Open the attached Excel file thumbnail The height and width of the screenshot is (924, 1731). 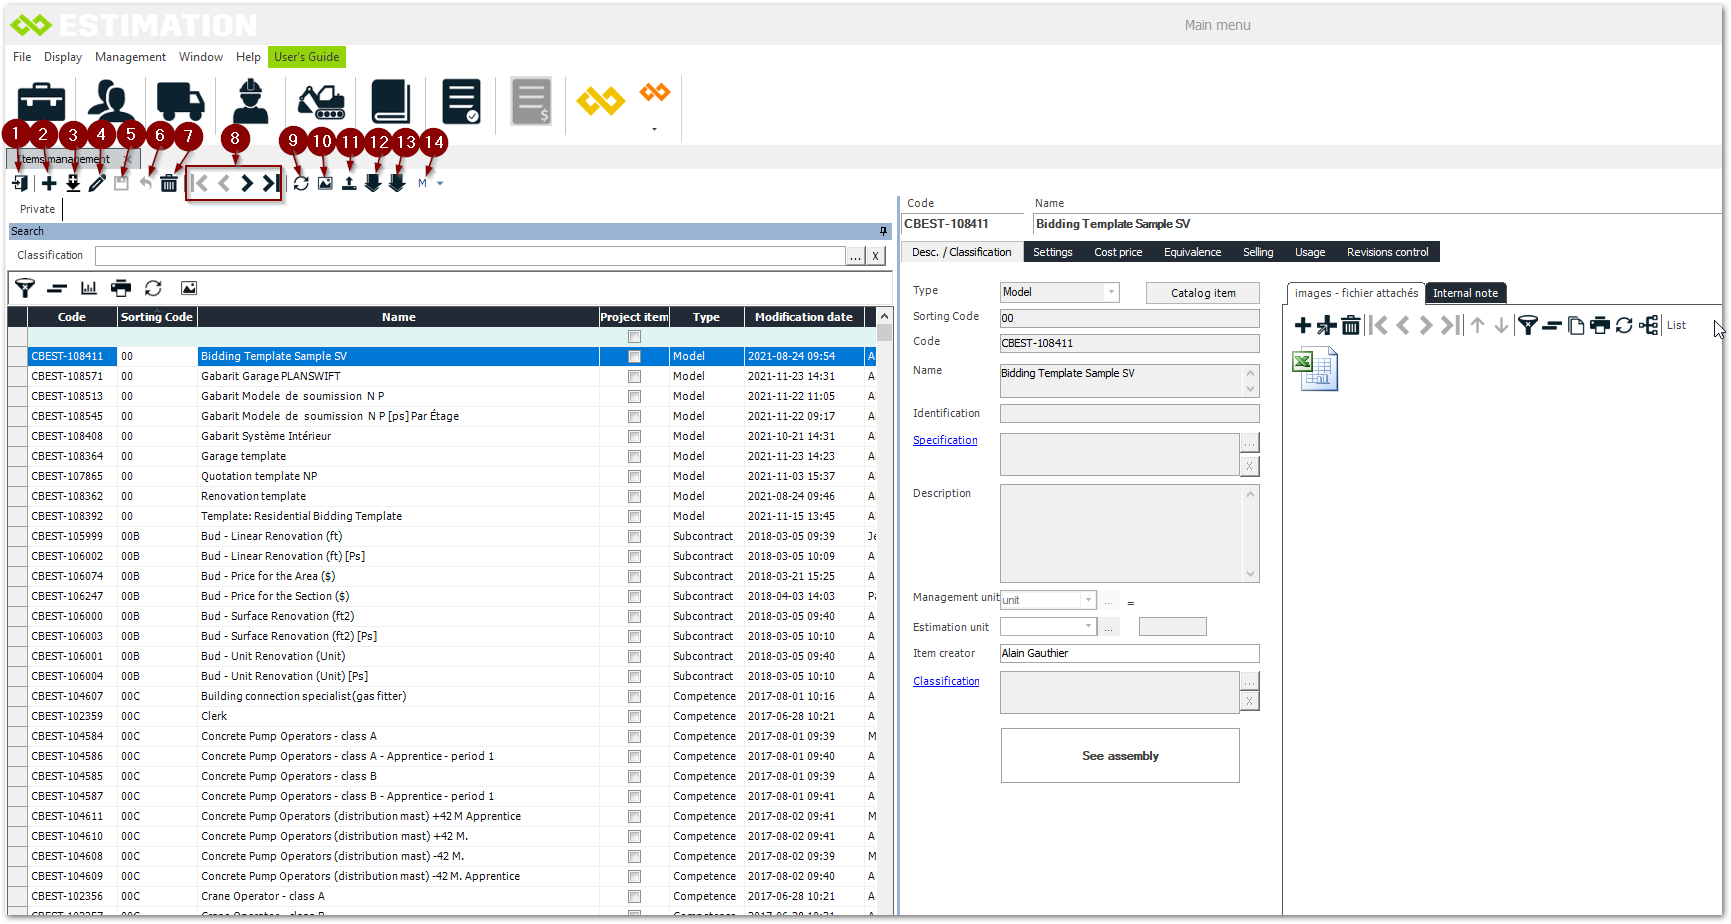point(1315,369)
